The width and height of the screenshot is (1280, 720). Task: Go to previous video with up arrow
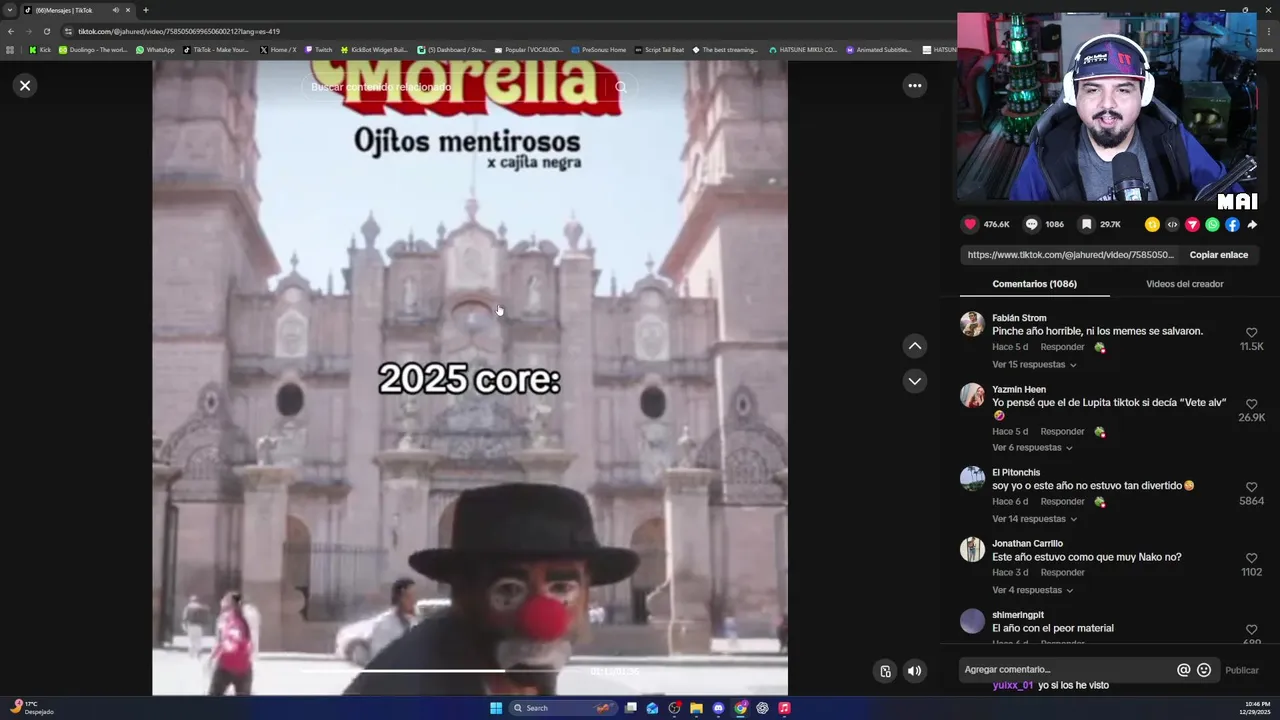click(x=914, y=346)
